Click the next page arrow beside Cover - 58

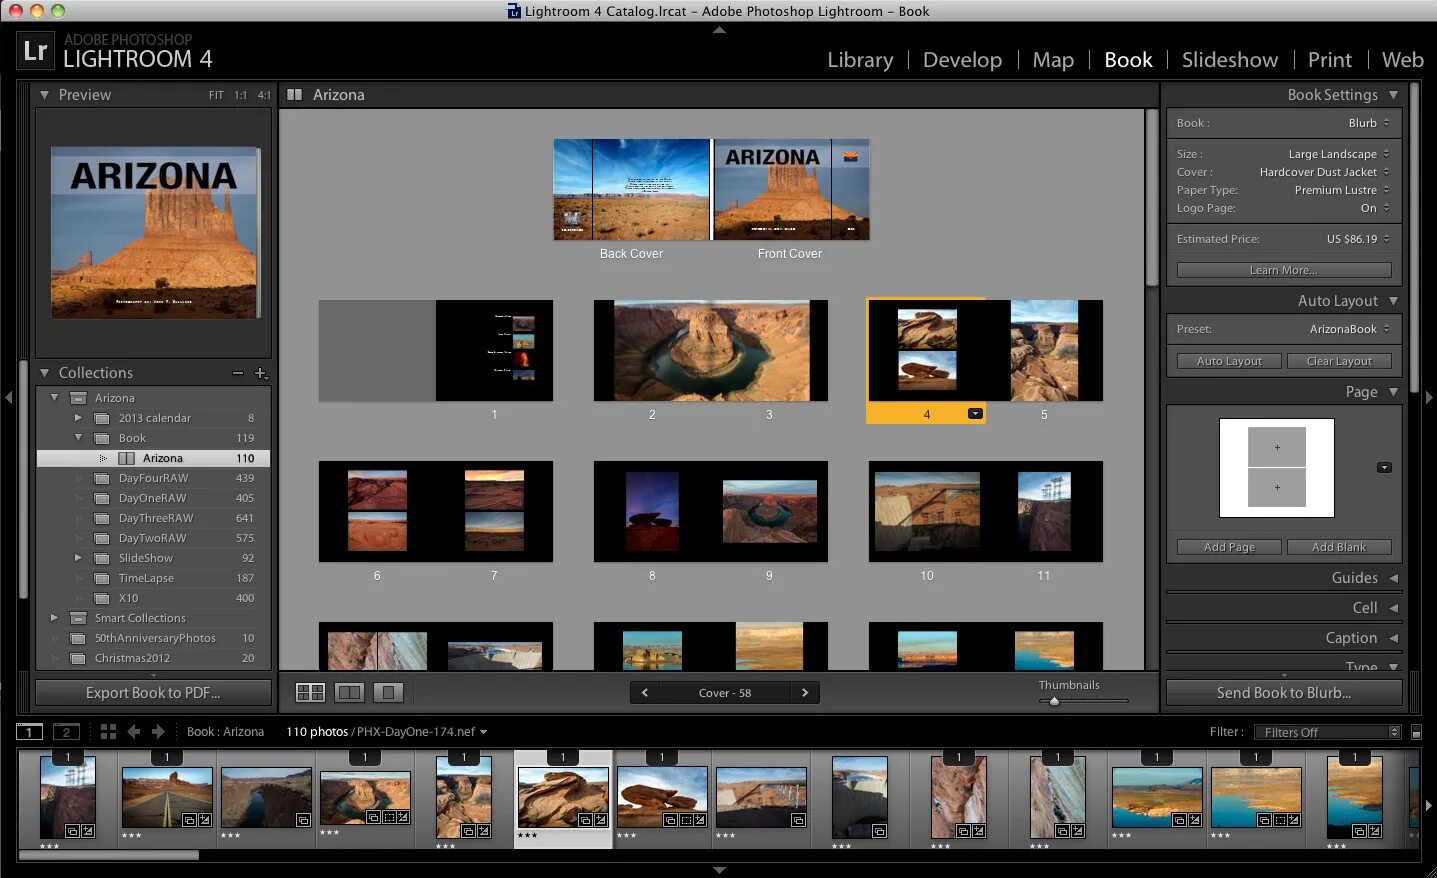coord(805,692)
